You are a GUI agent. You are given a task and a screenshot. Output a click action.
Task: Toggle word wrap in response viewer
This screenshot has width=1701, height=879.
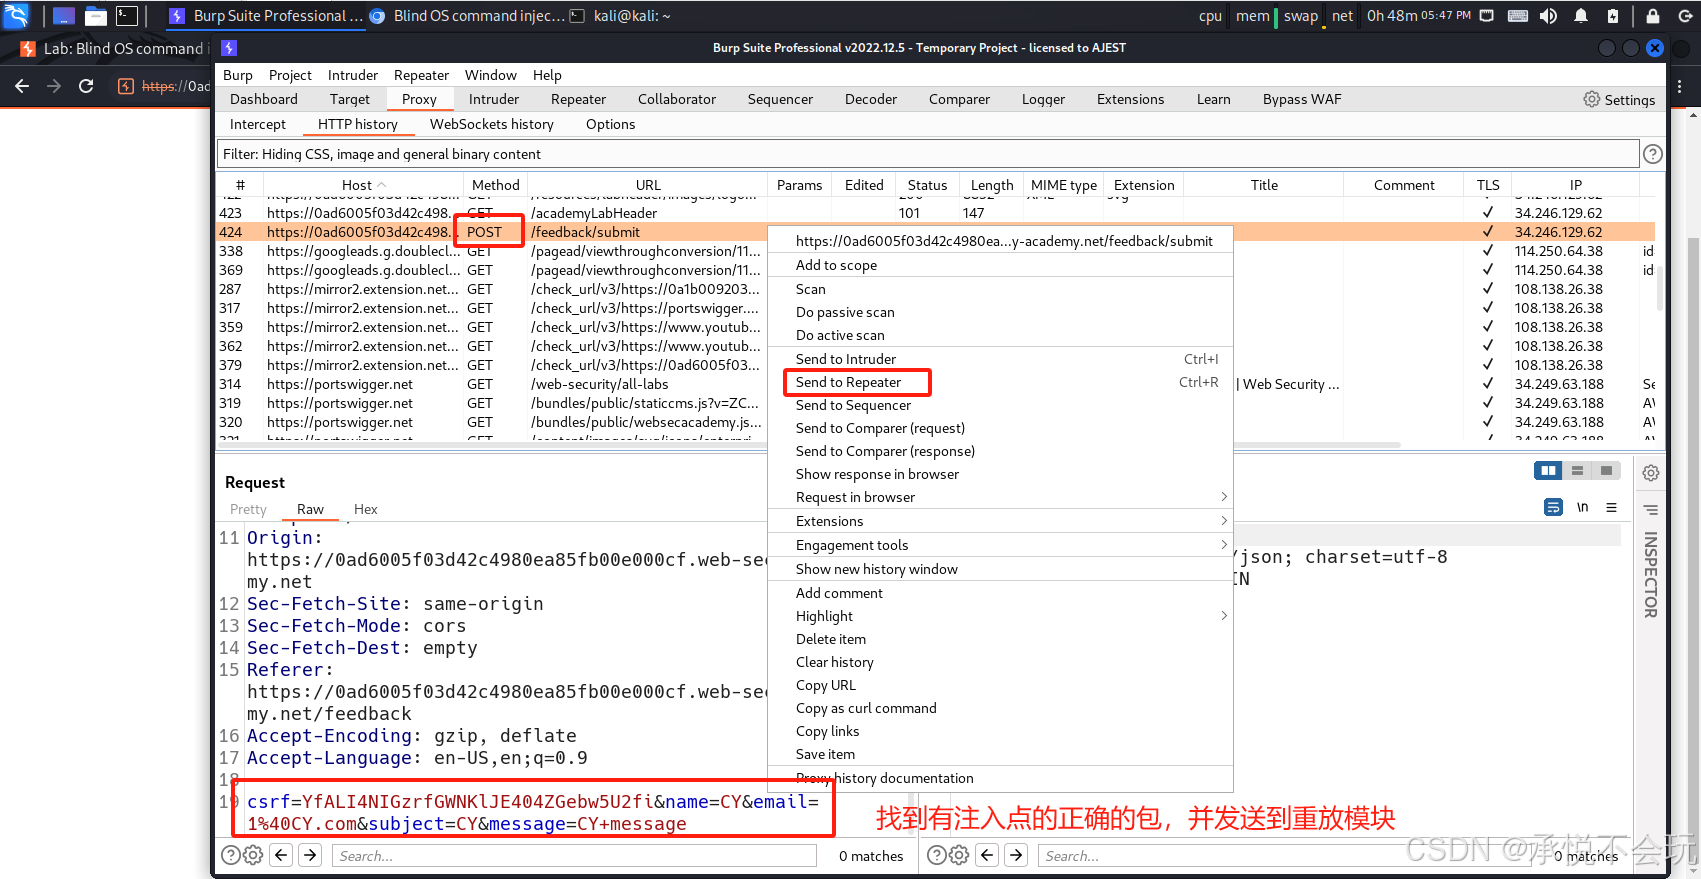click(1553, 507)
